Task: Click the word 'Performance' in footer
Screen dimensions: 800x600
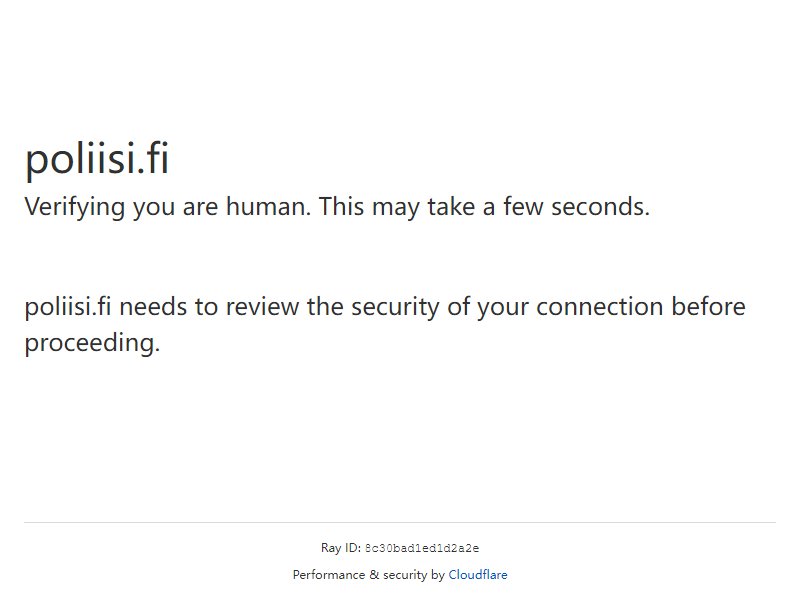Action: coord(329,574)
